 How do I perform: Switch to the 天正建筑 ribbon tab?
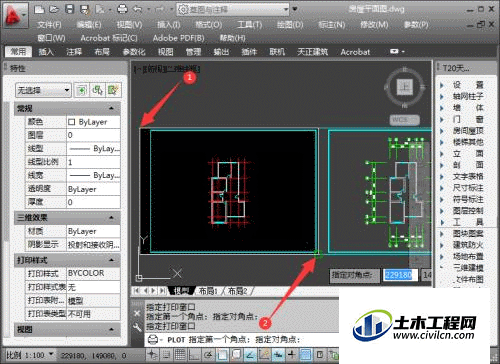click(x=312, y=52)
